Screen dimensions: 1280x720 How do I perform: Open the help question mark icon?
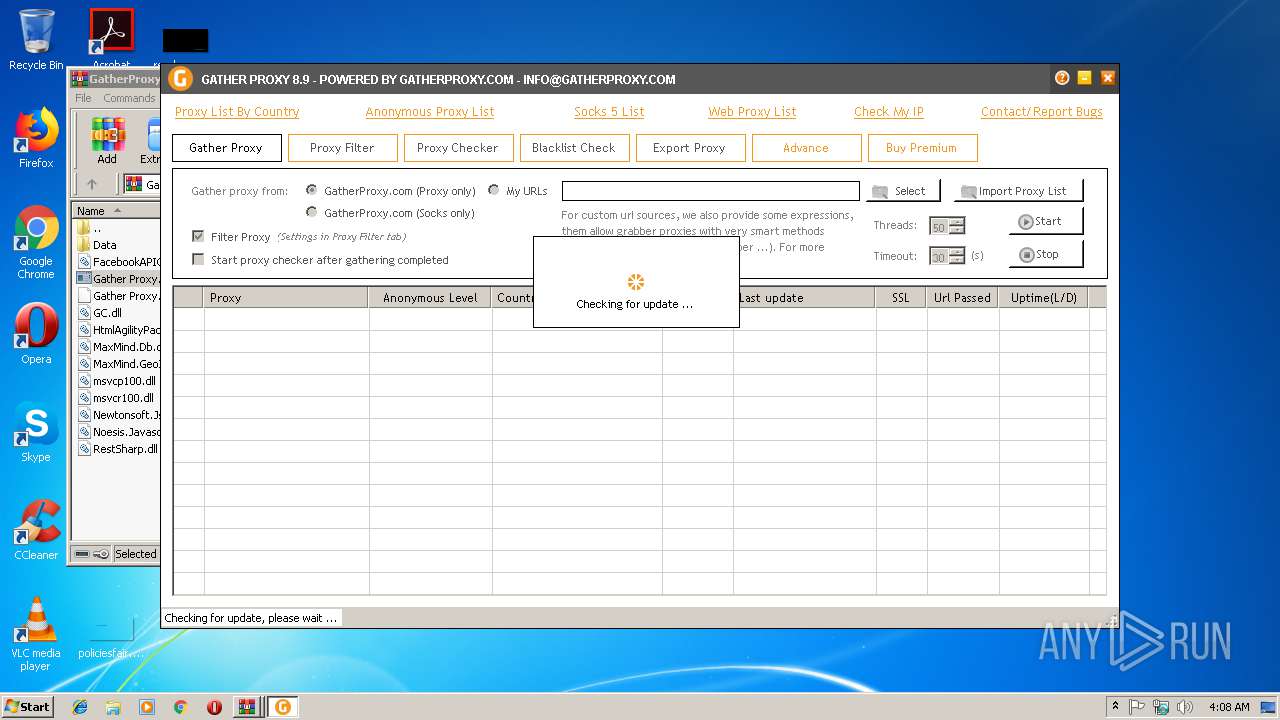click(x=1062, y=78)
